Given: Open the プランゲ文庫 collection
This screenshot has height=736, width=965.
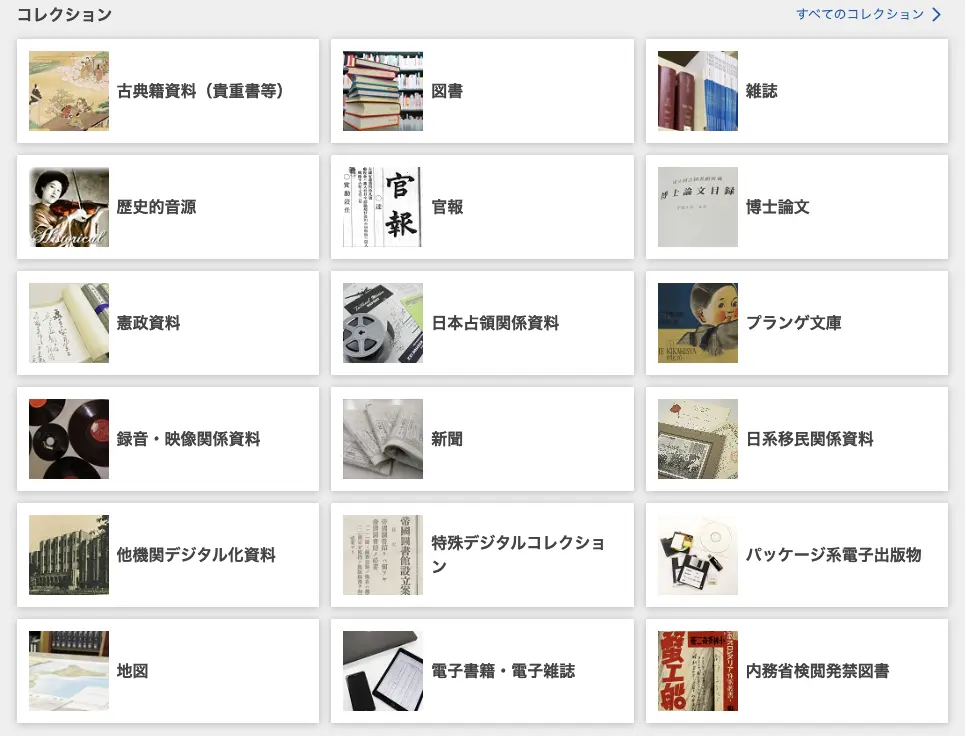Looking at the screenshot, I should point(793,323).
